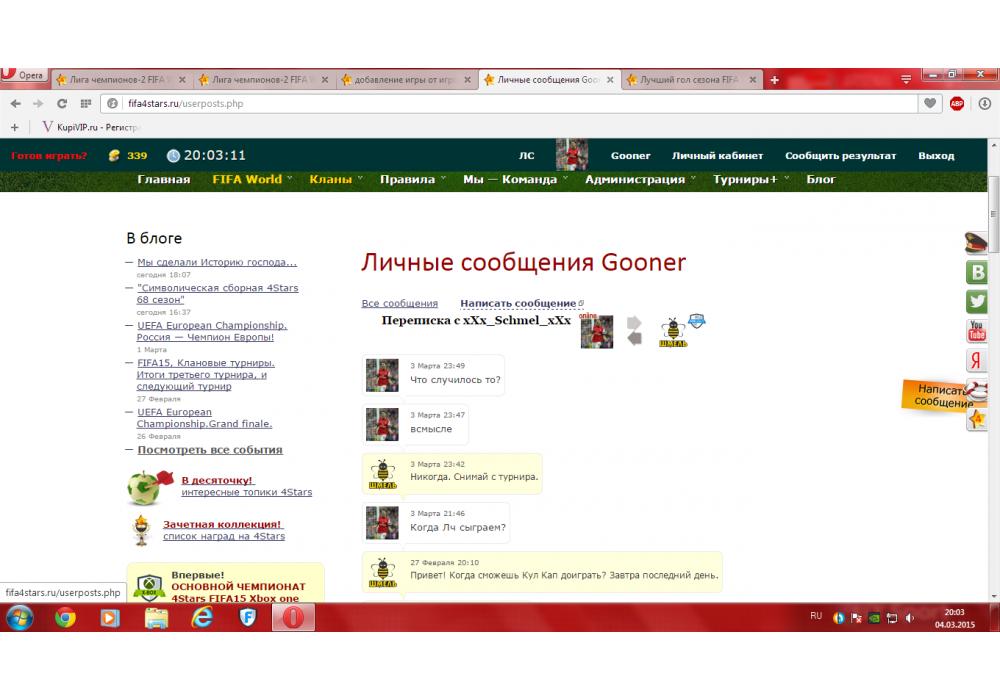
Task: Click the Twitter share icon in sidebar
Action: coord(977,301)
